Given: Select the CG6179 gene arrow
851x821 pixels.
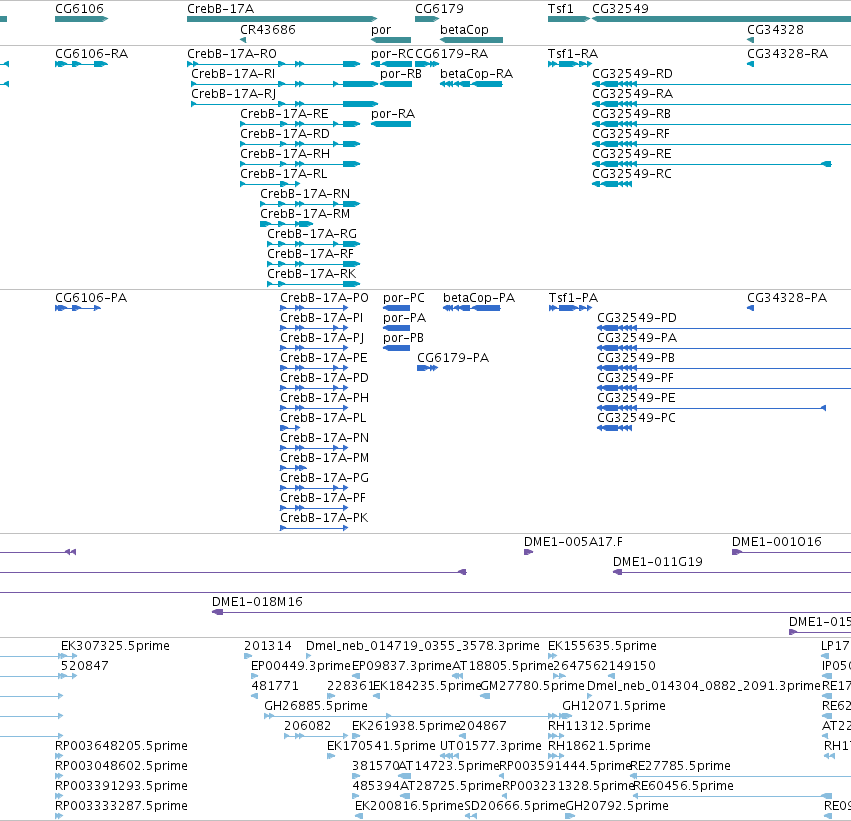Looking at the screenshot, I should click(427, 19).
